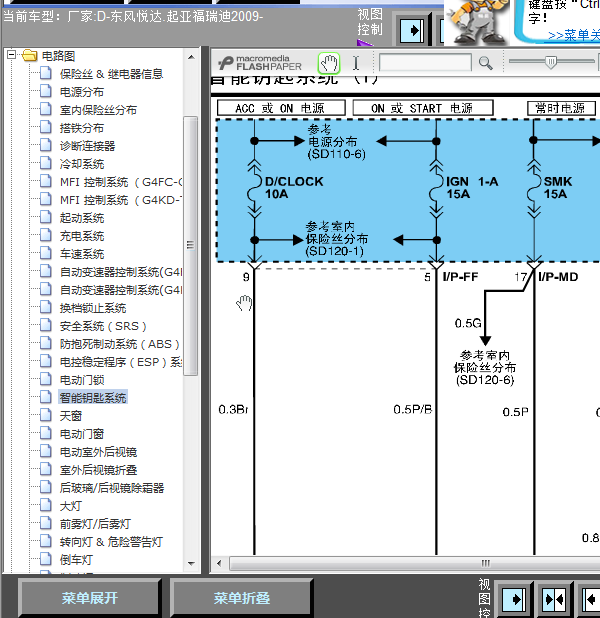Open the MFI 控制系统 (G4KD entry
This screenshot has width=600, height=618.
click(x=121, y=200)
